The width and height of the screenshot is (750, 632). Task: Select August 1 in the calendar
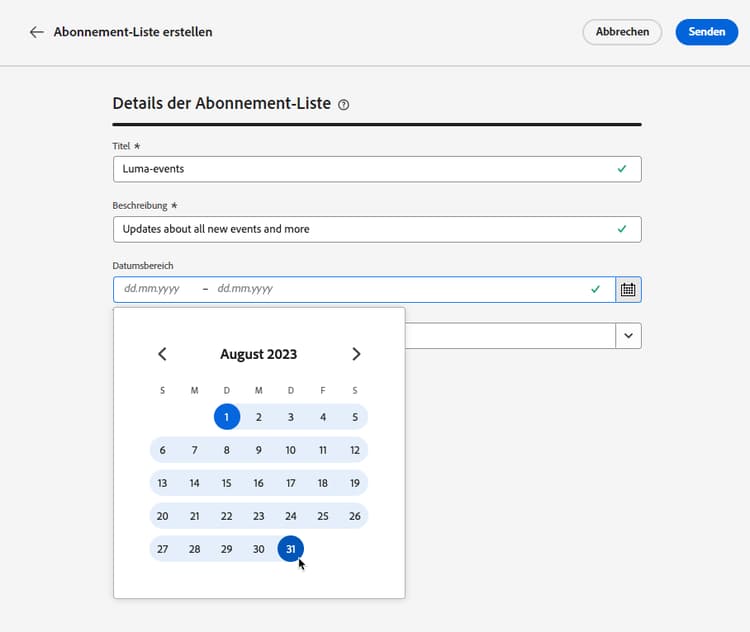point(227,417)
